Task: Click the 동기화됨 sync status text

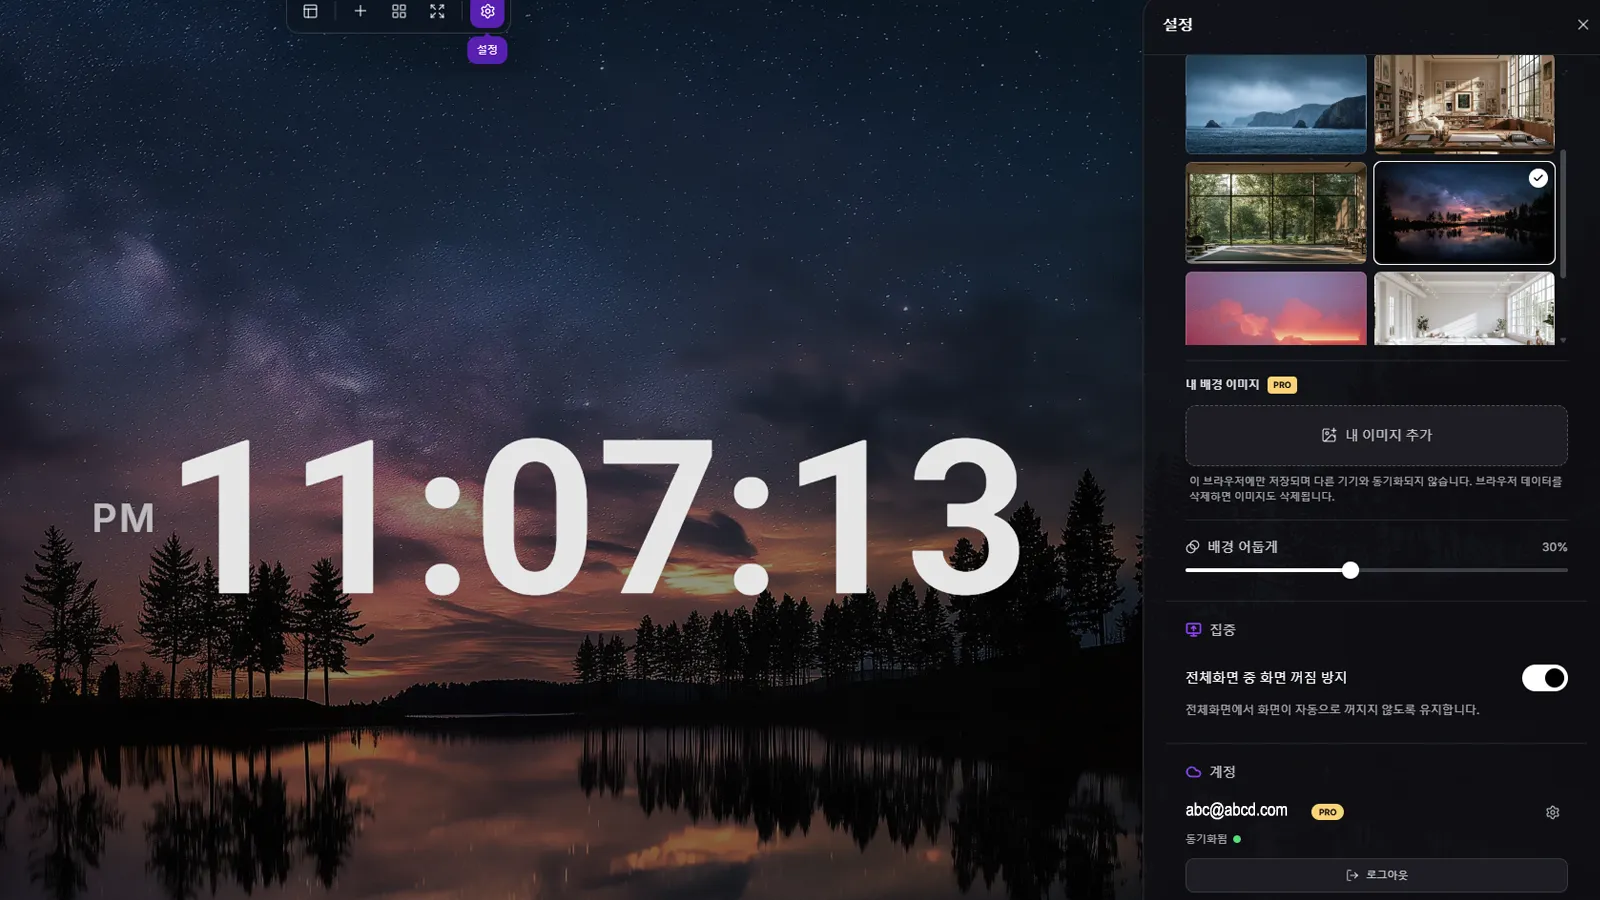Action: pos(1206,839)
